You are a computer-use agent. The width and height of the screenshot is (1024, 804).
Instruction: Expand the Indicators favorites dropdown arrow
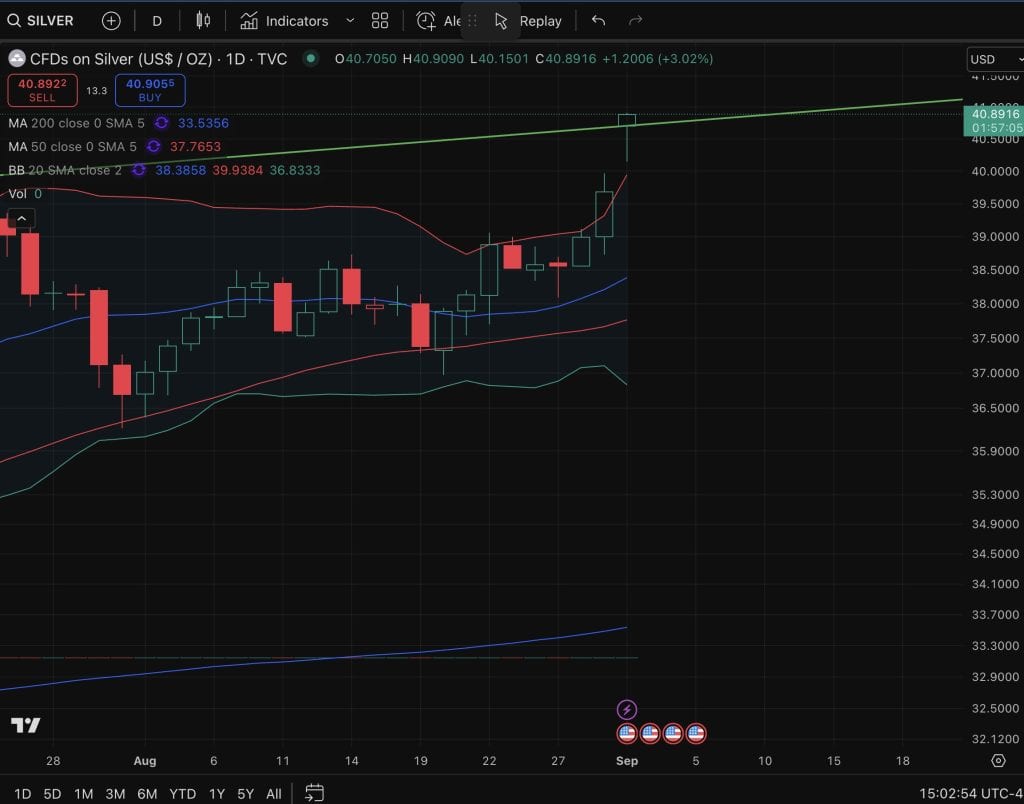coord(349,21)
